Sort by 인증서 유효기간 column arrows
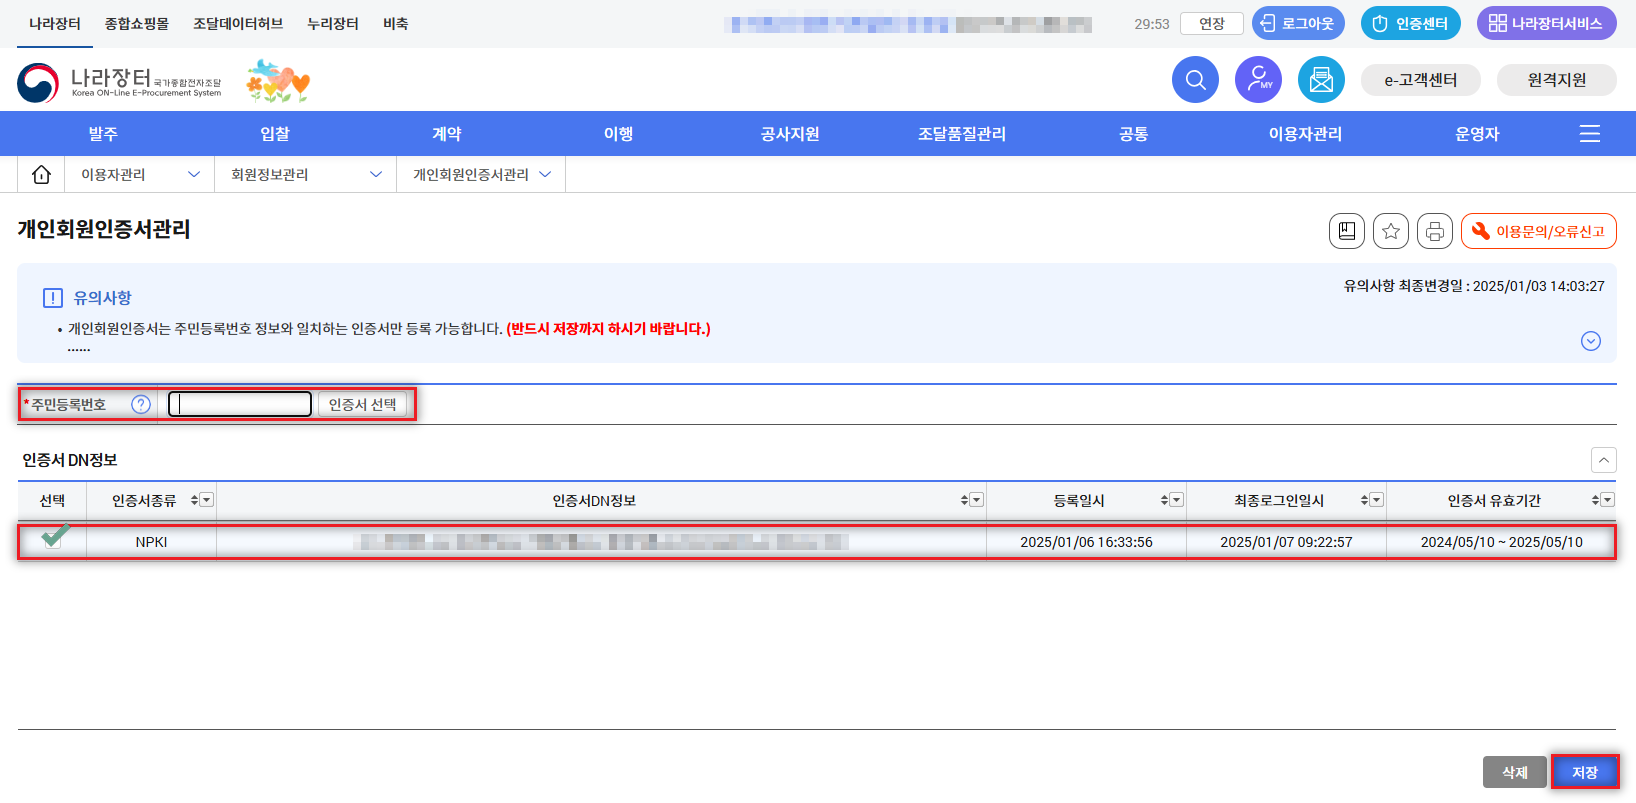 pos(1595,500)
